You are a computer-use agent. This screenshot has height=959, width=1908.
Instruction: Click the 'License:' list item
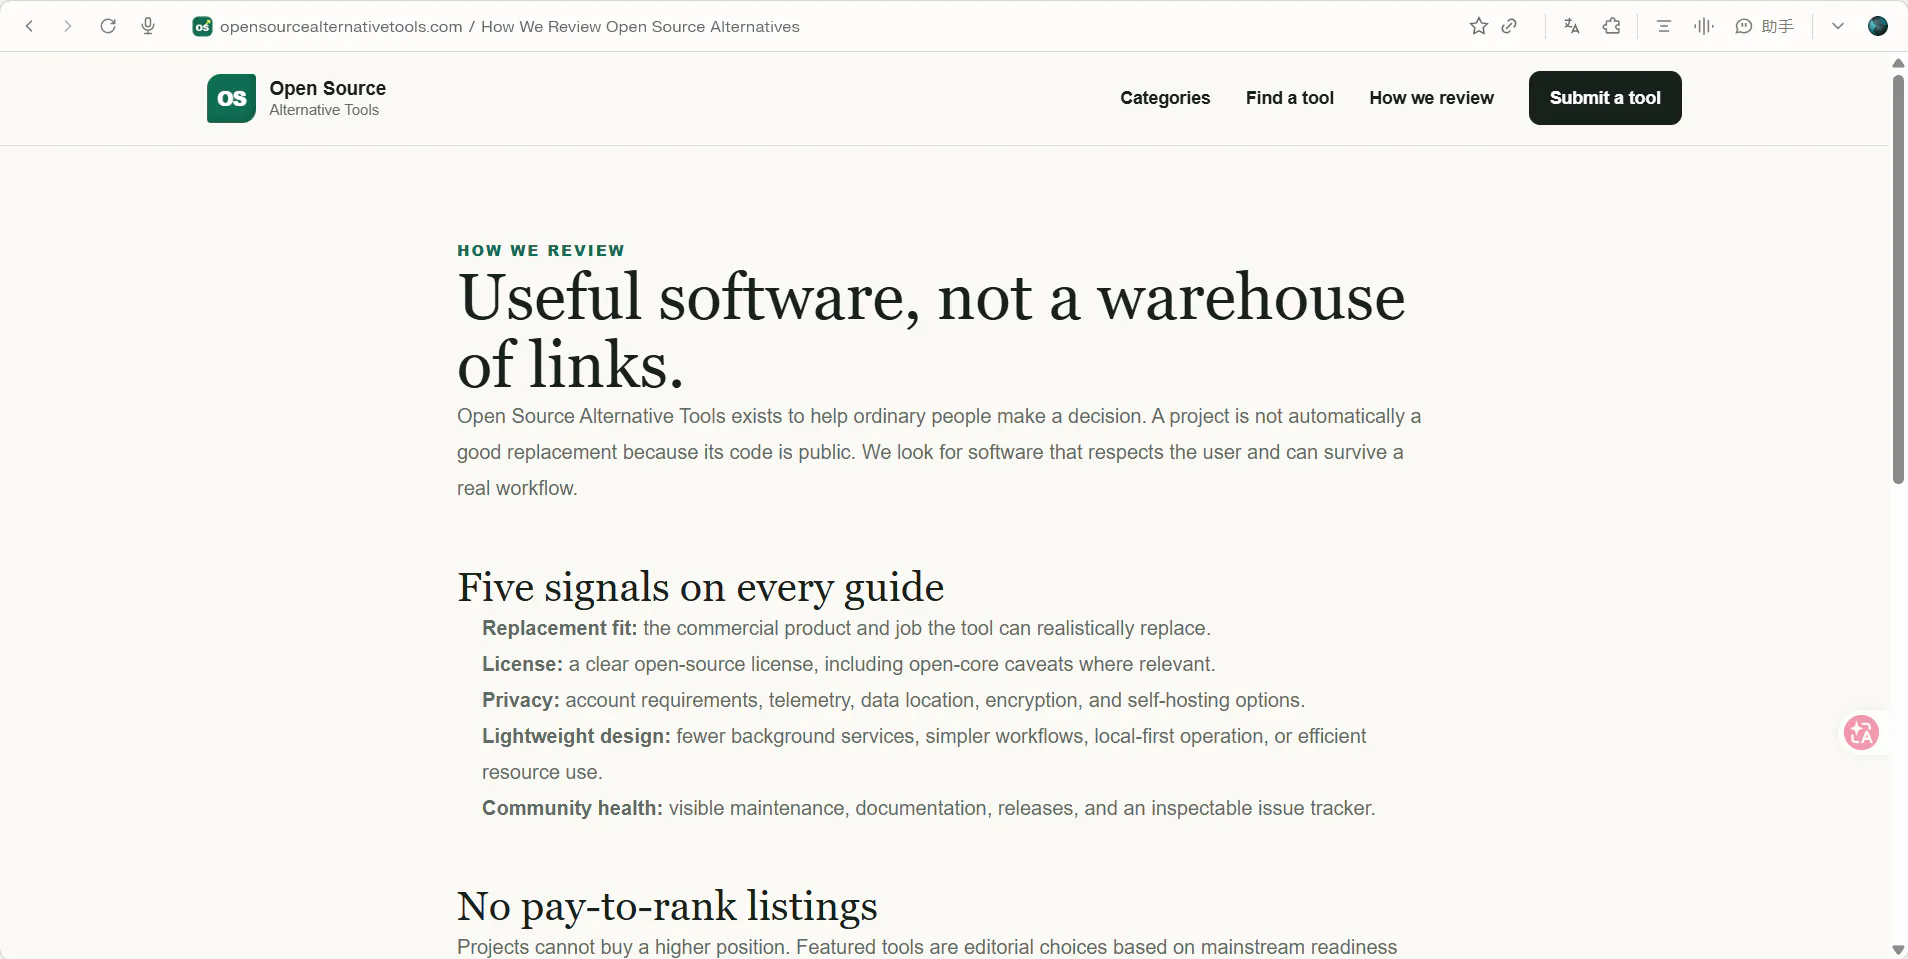tap(849, 664)
